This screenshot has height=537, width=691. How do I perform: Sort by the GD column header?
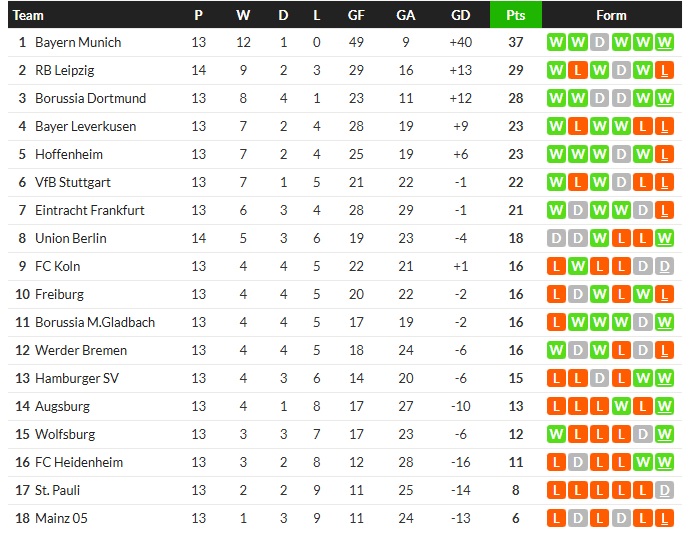[x=460, y=15]
